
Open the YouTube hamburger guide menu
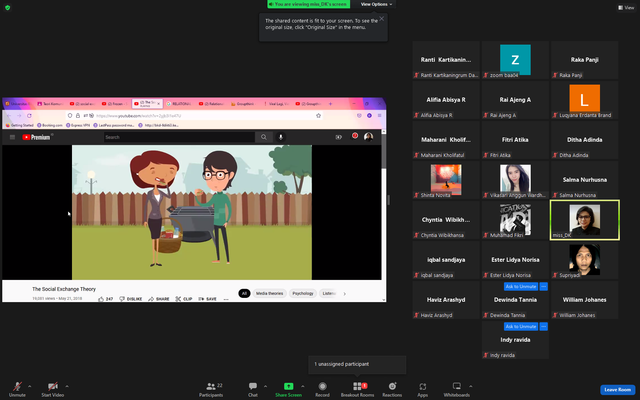coord(12,137)
